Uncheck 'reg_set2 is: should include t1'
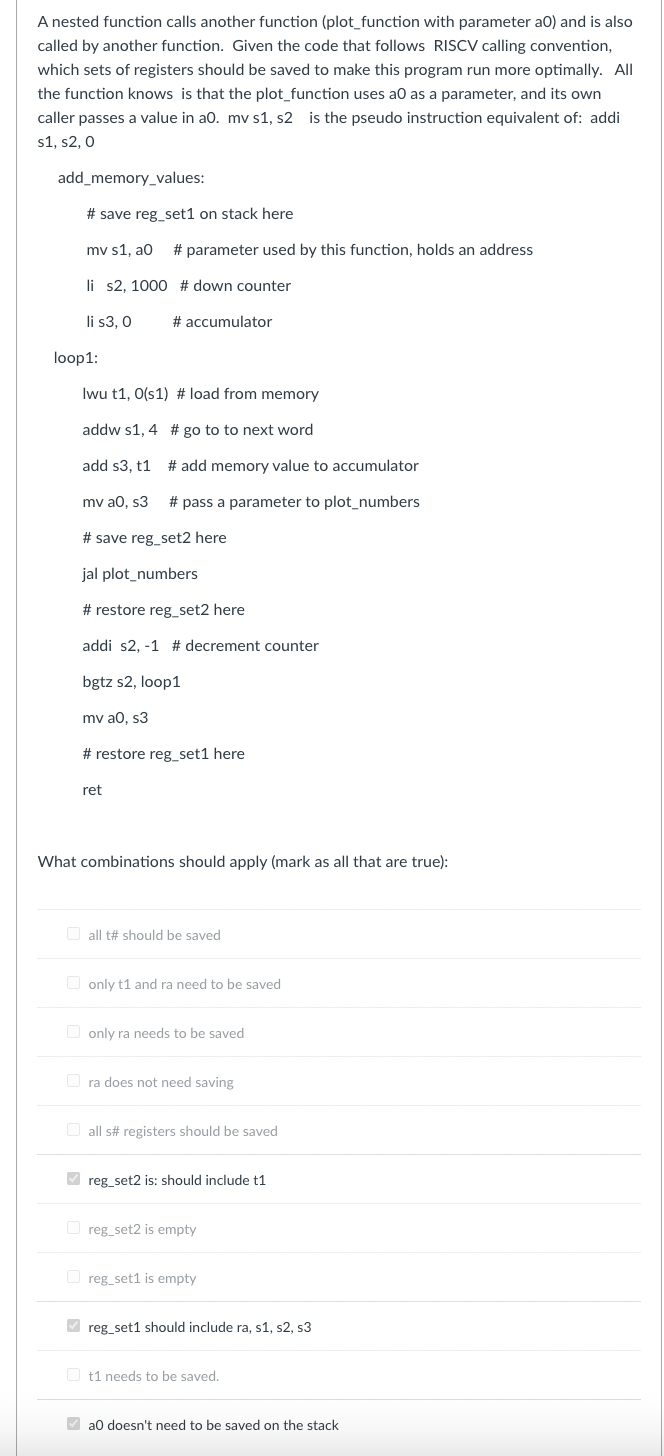The width and height of the screenshot is (664, 1456). [x=74, y=1179]
